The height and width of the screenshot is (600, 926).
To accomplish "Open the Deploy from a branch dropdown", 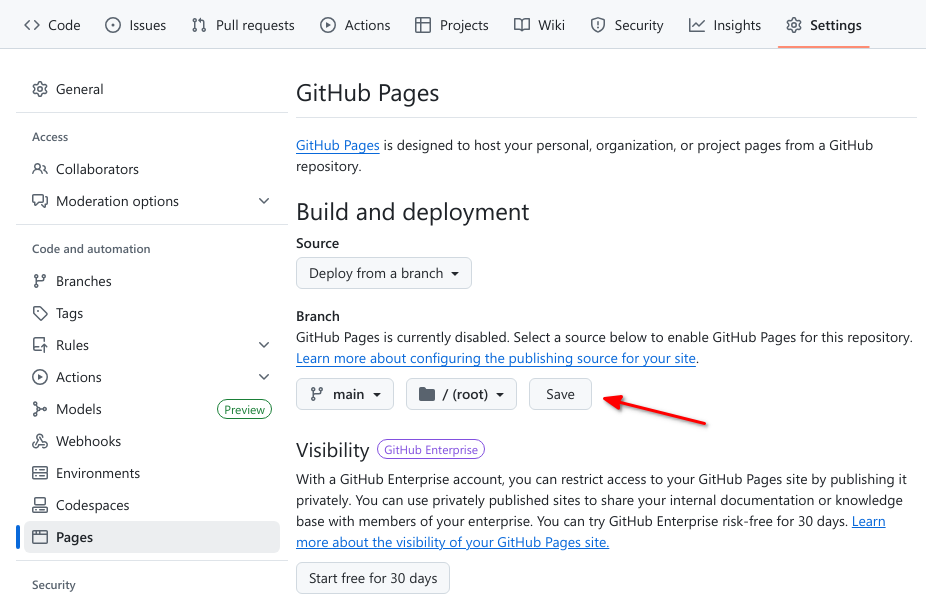I will pos(384,273).
